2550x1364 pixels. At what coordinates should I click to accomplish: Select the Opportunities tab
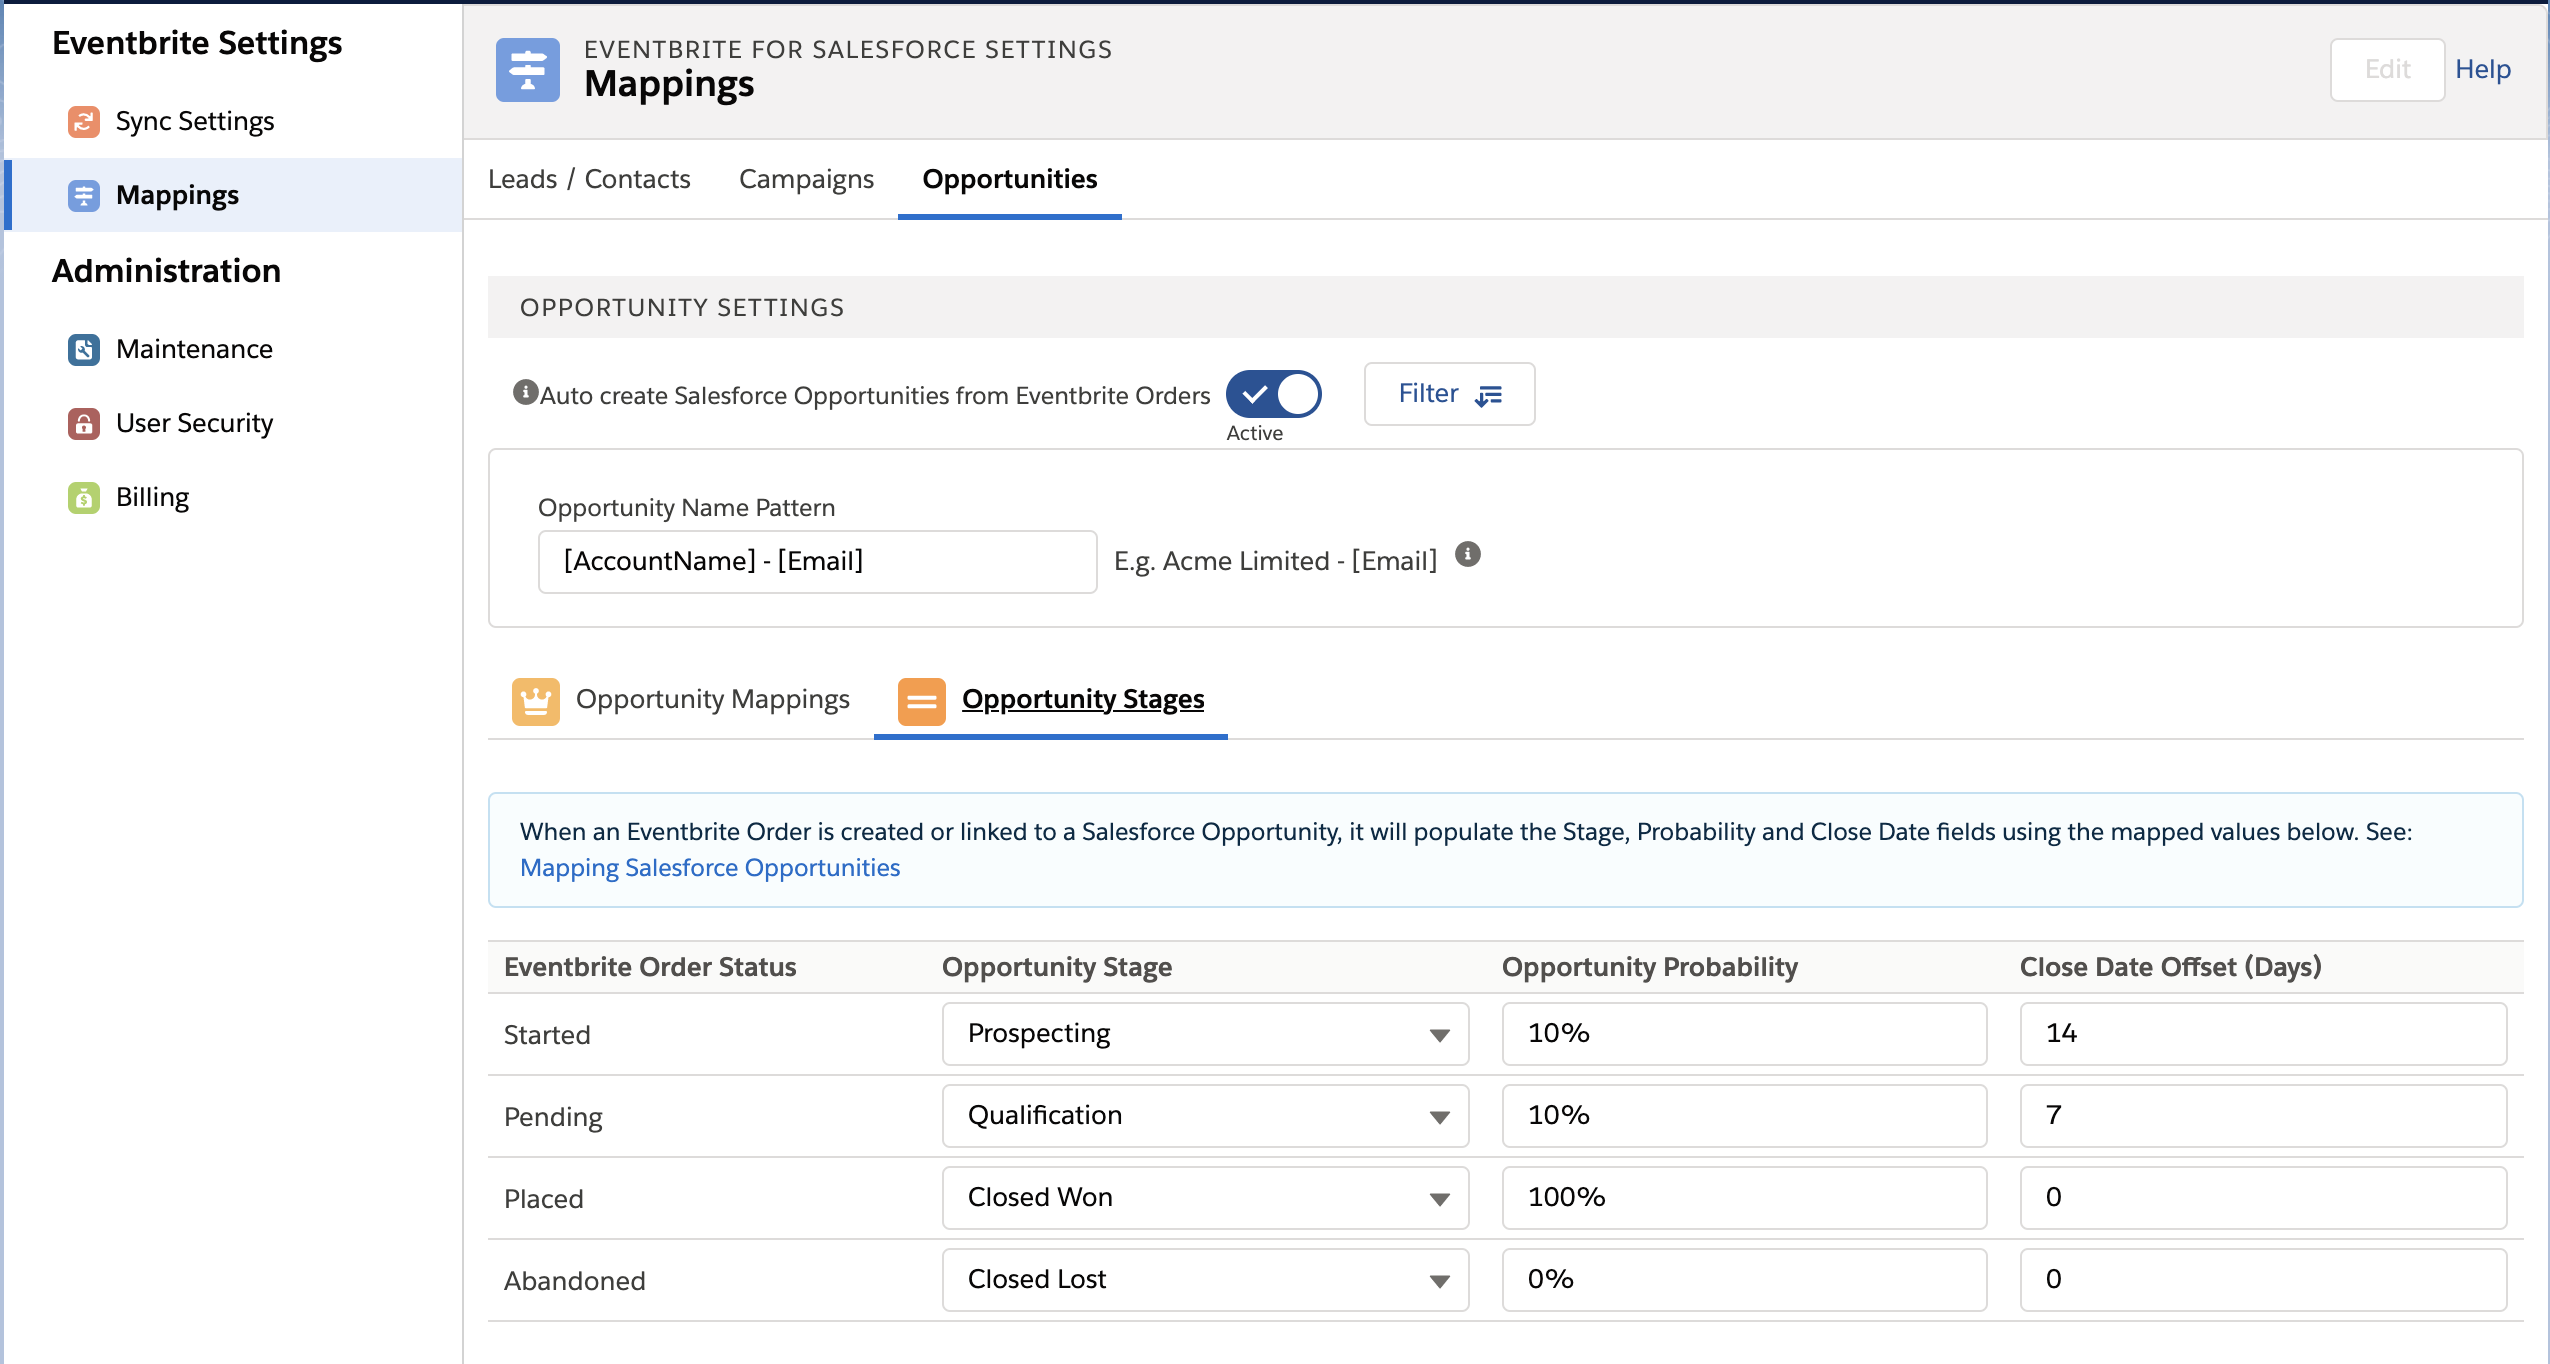point(1010,179)
